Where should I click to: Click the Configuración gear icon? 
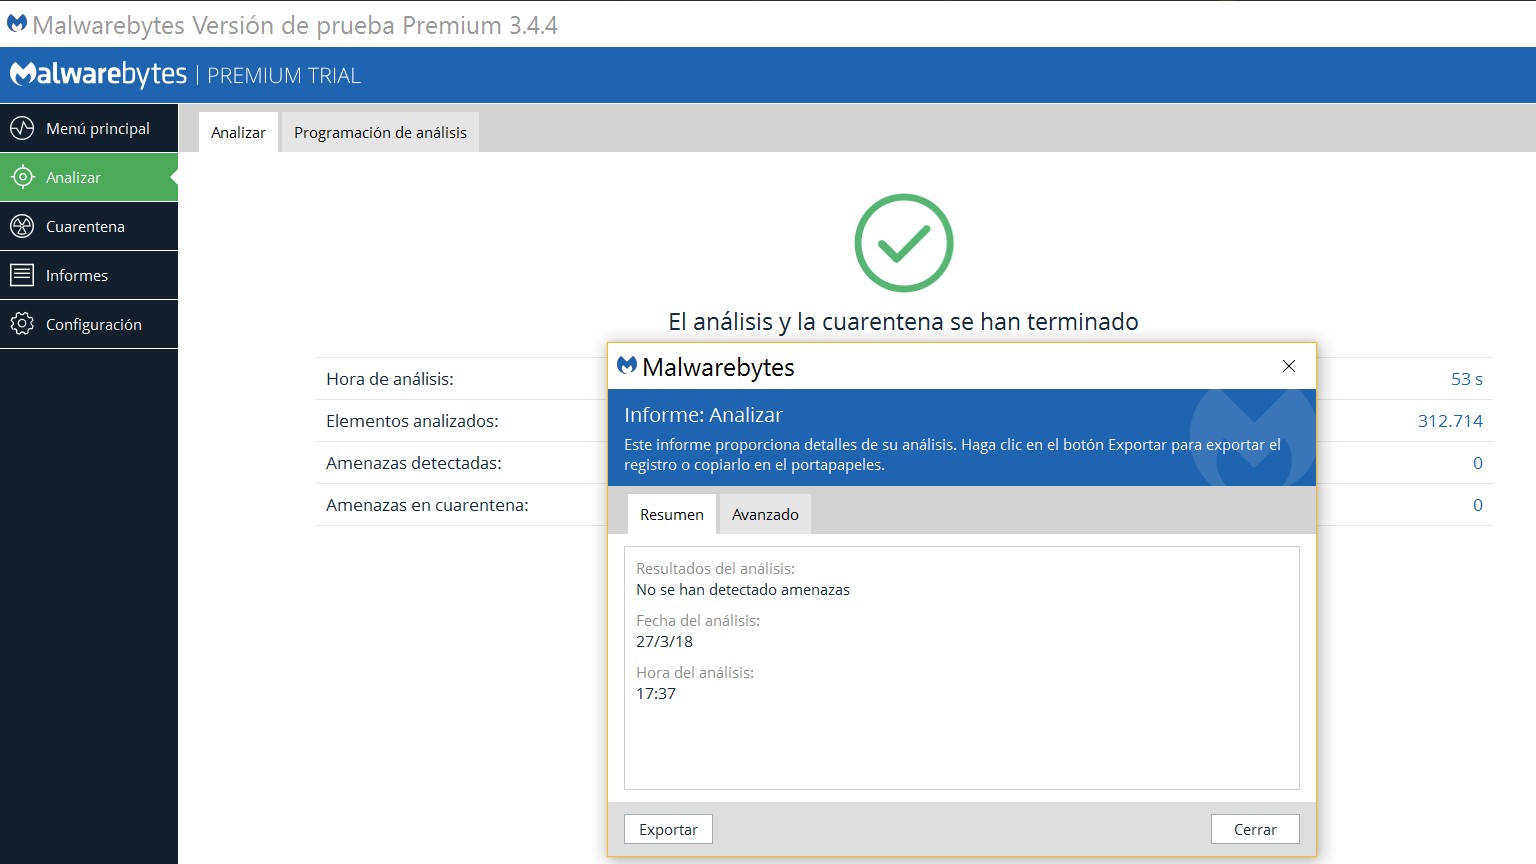pos(22,324)
